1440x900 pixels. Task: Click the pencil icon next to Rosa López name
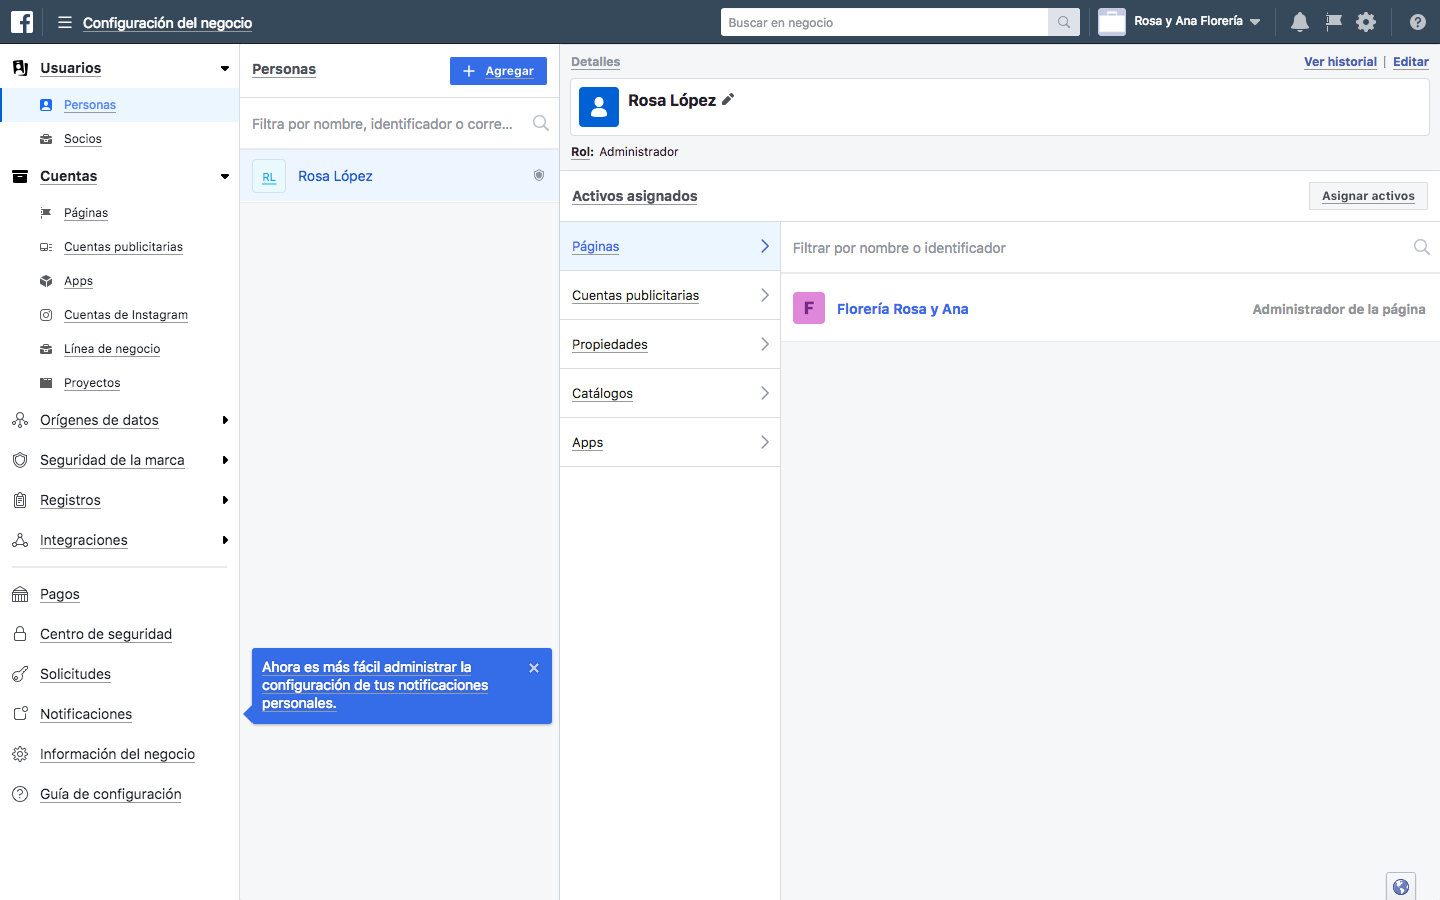coord(728,99)
